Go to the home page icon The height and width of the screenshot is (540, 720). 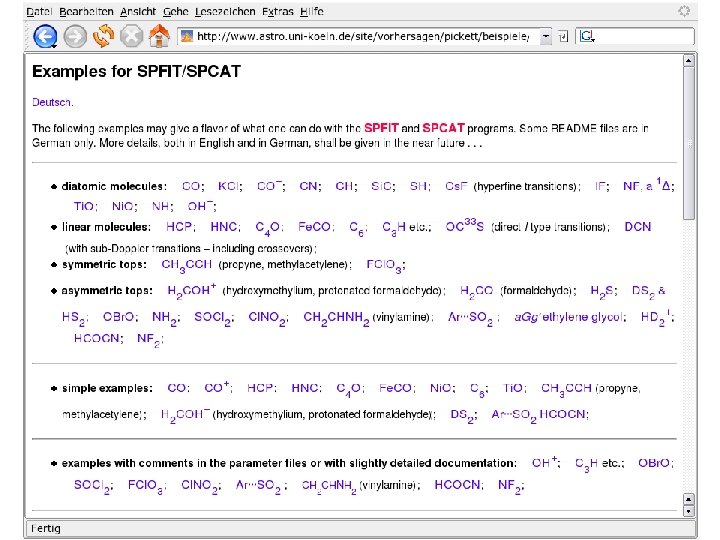click(159, 36)
